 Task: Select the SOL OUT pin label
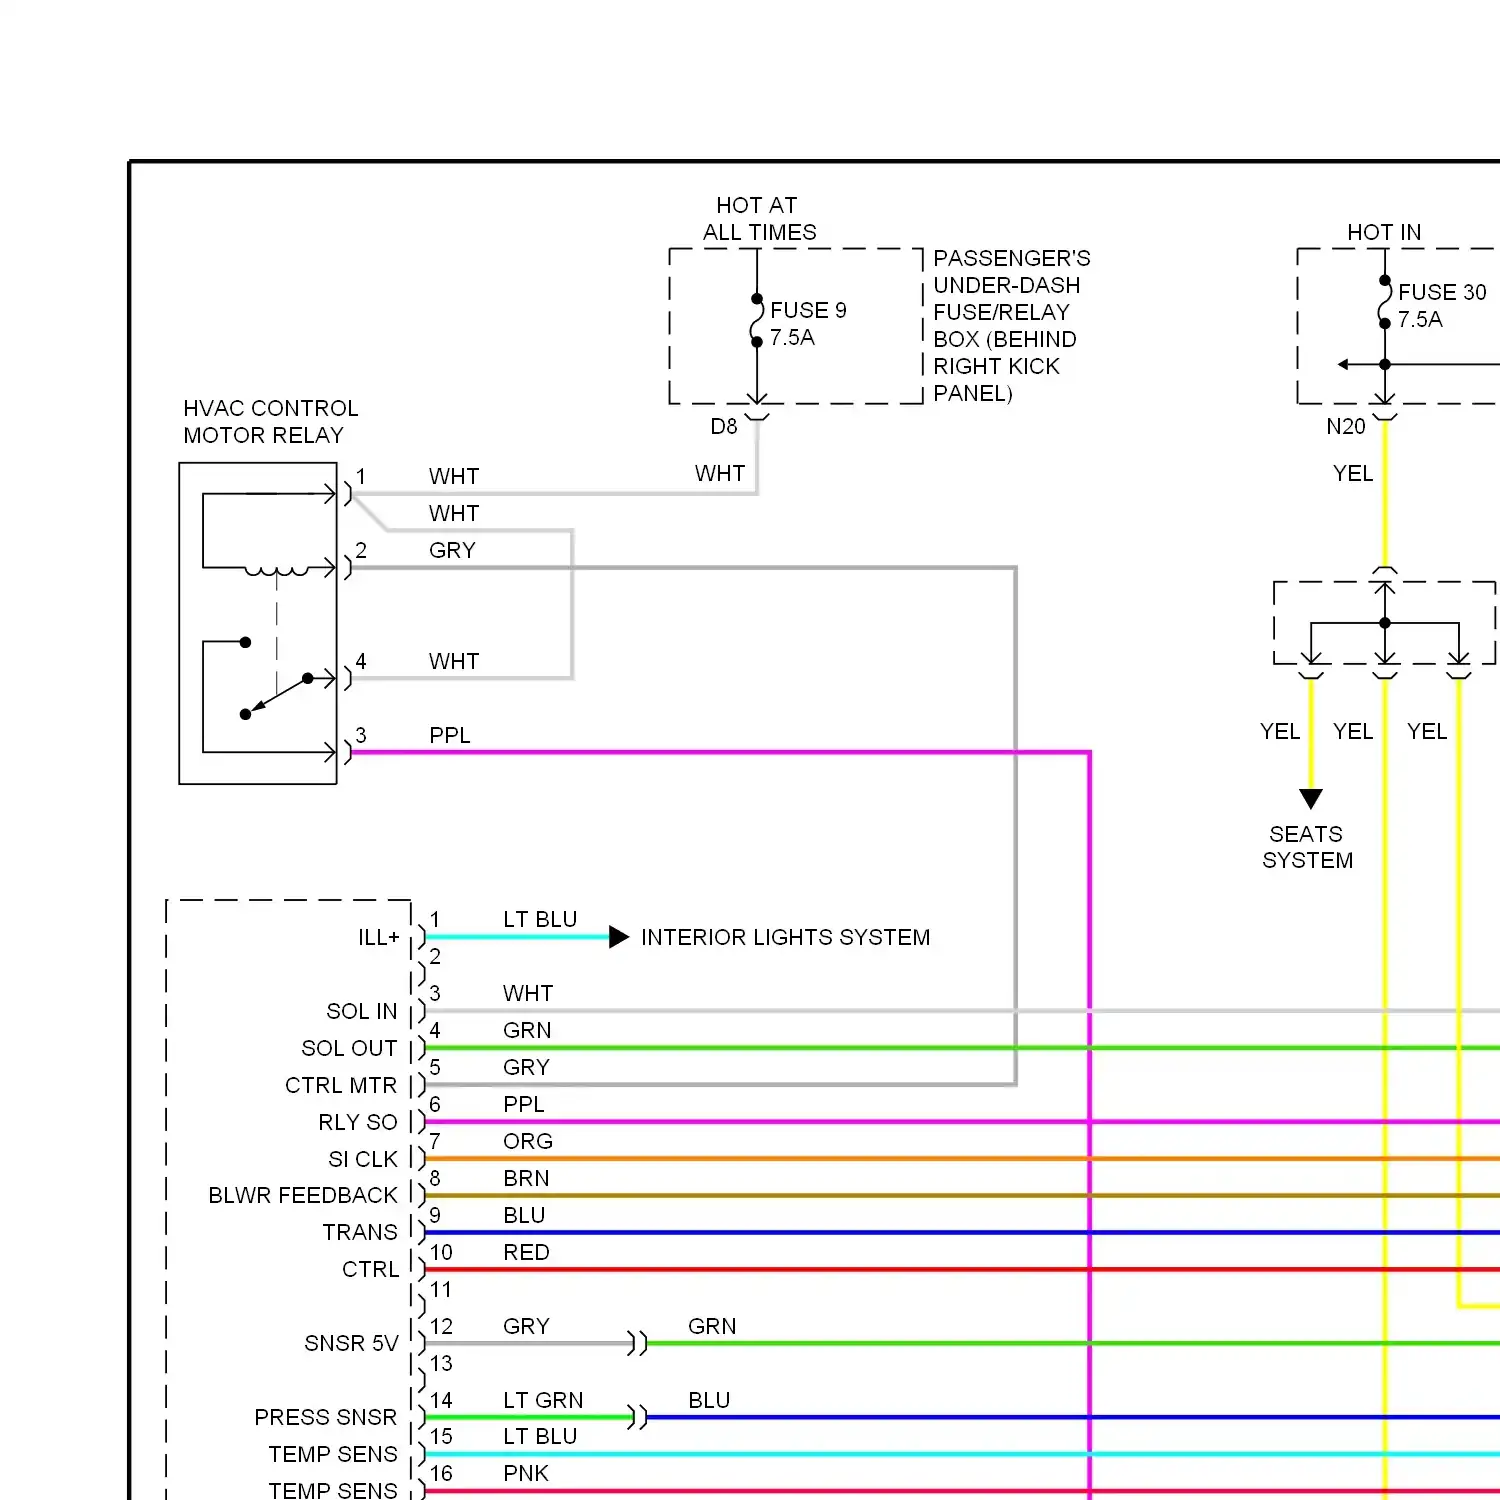click(x=349, y=1049)
